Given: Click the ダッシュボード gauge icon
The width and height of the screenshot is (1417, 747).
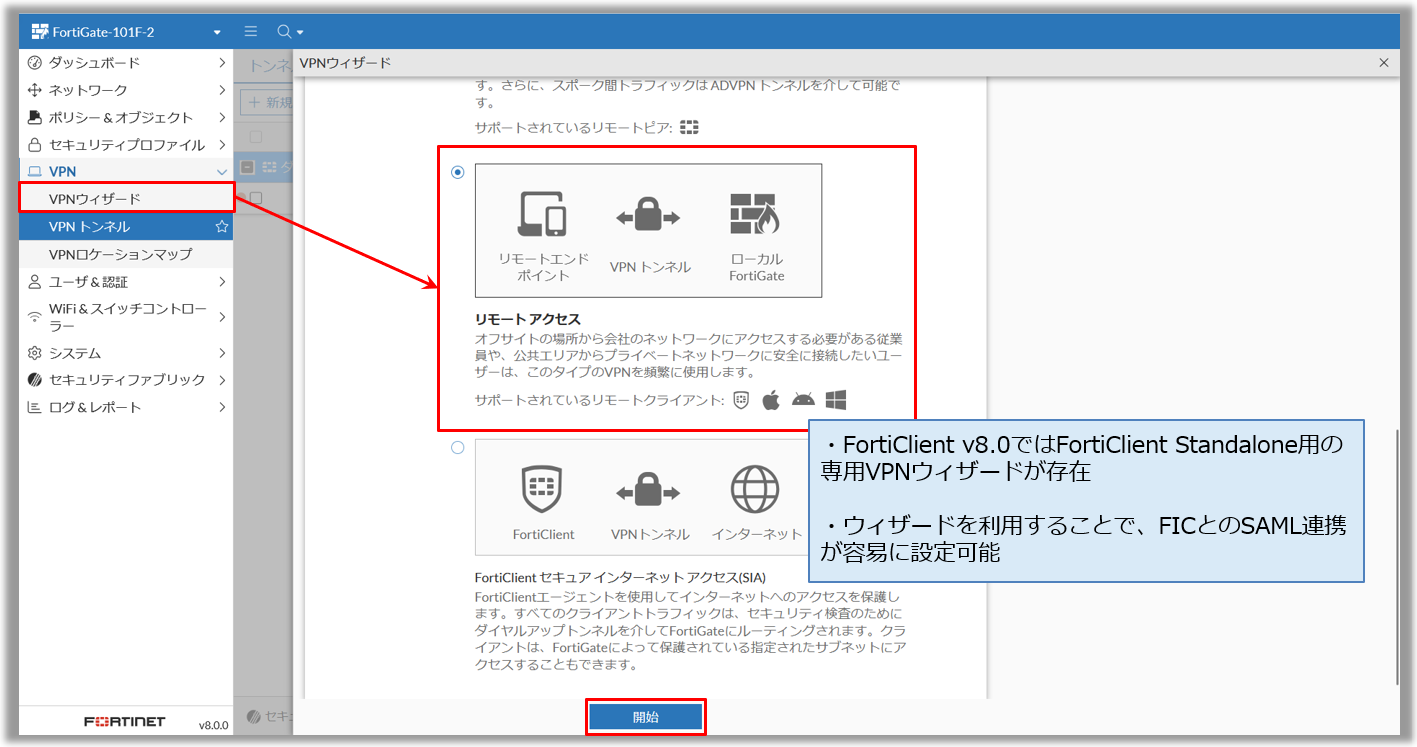Looking at the screenshot, I should click(35, 63).
